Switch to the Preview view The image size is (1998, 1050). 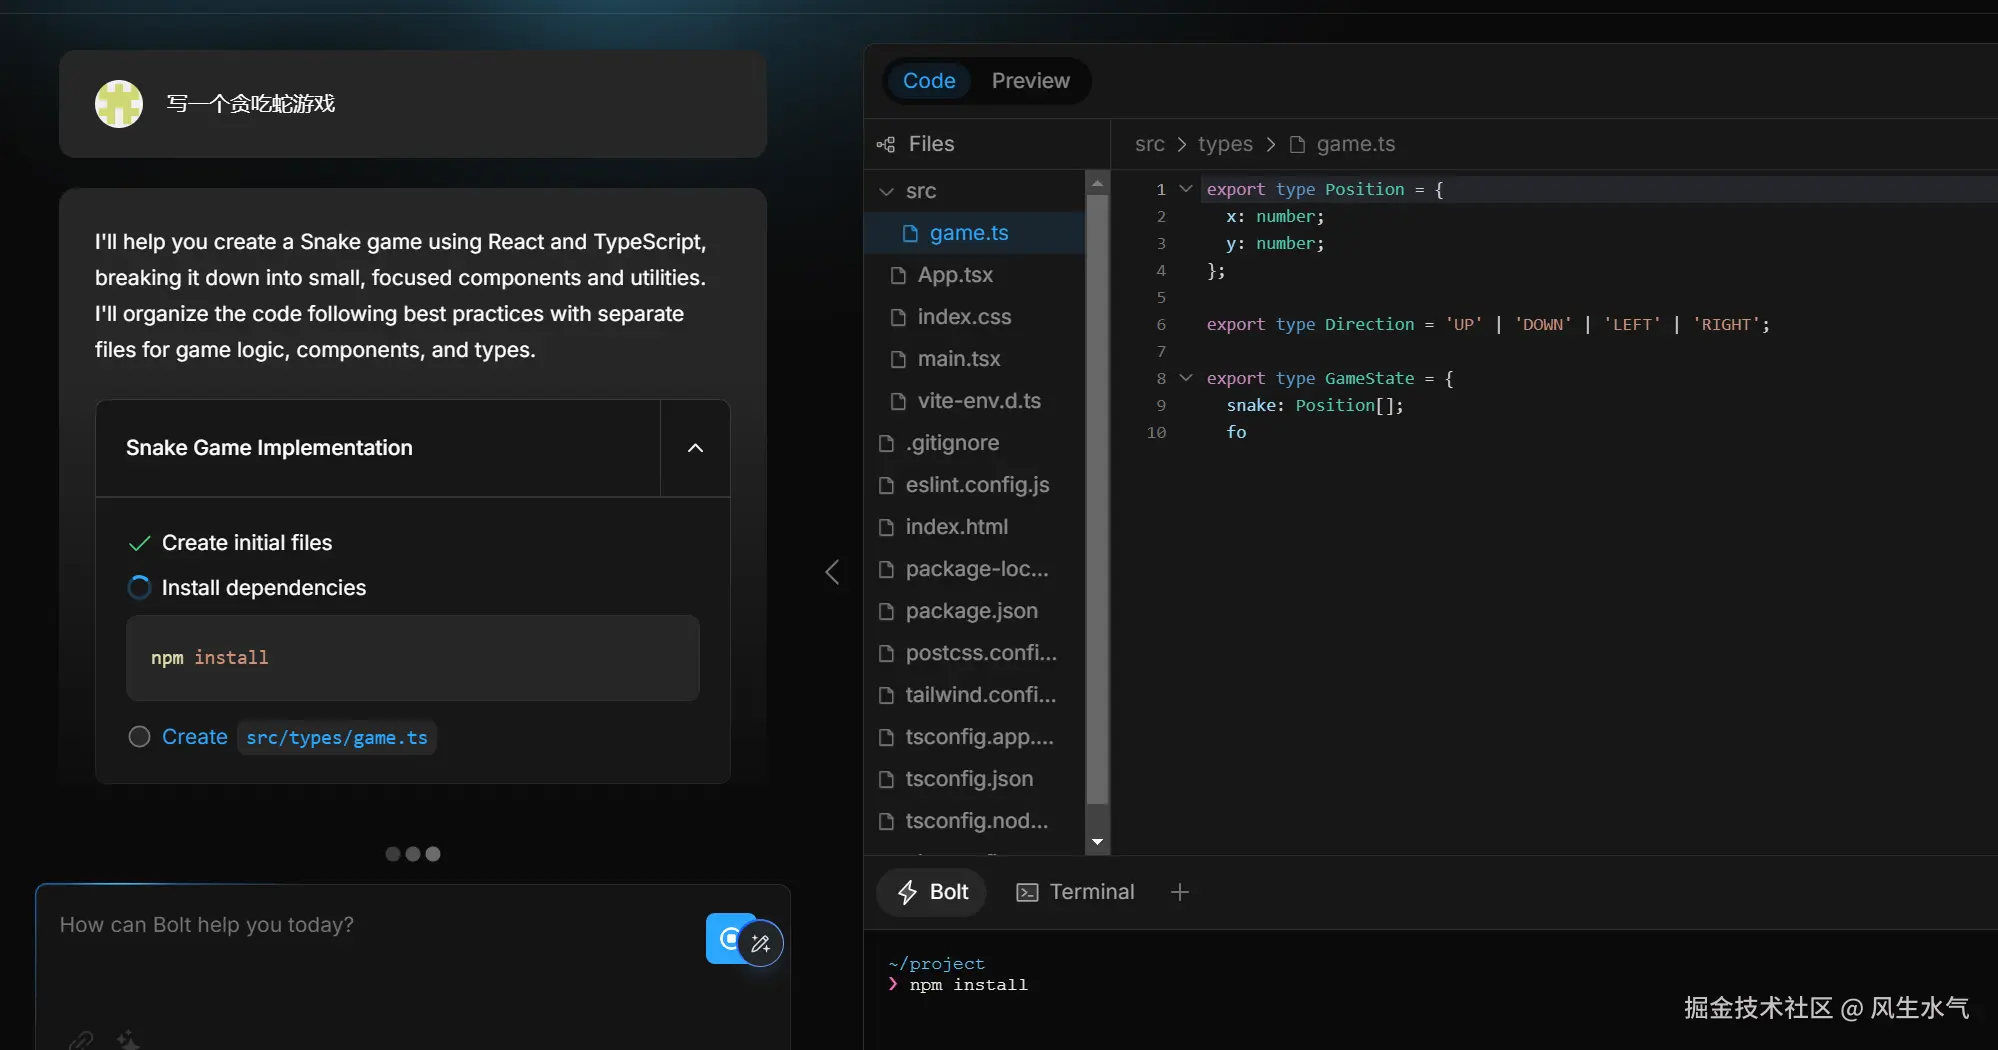pyautogui.click(x=1030, y=81)
